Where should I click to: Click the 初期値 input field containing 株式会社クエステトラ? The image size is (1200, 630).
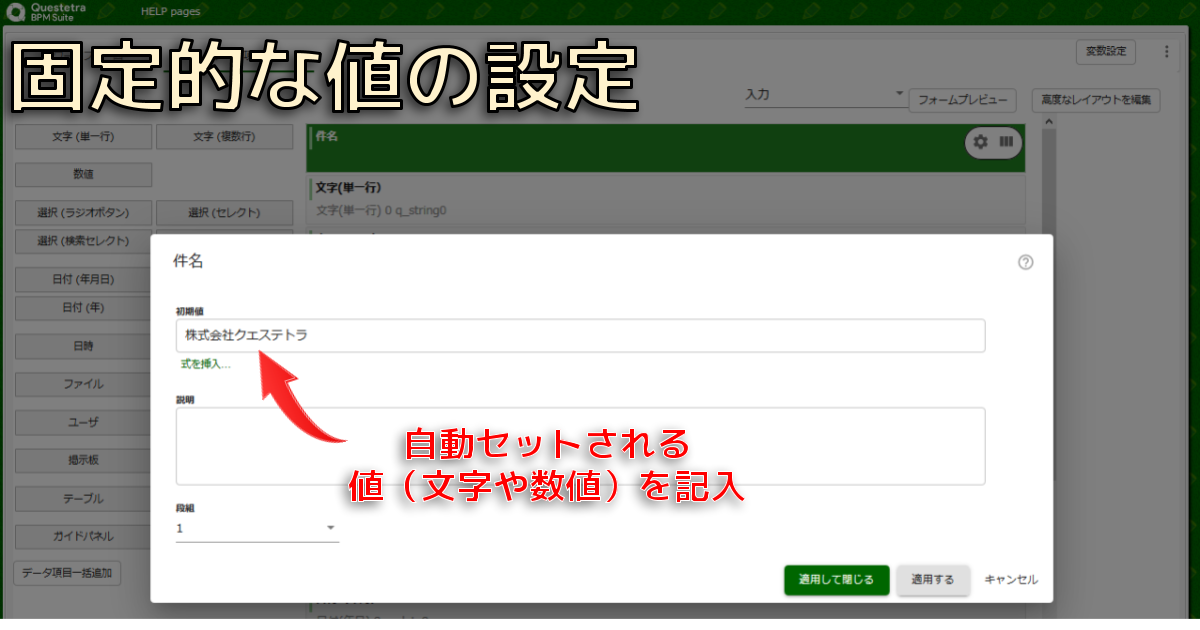(x=580, y=336)
